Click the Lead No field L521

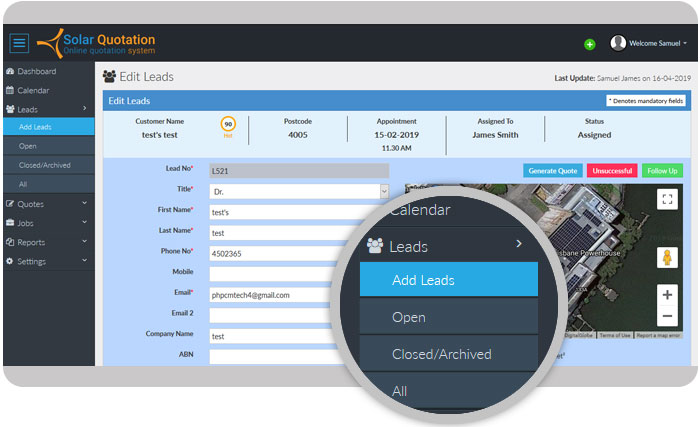(299, 171)
